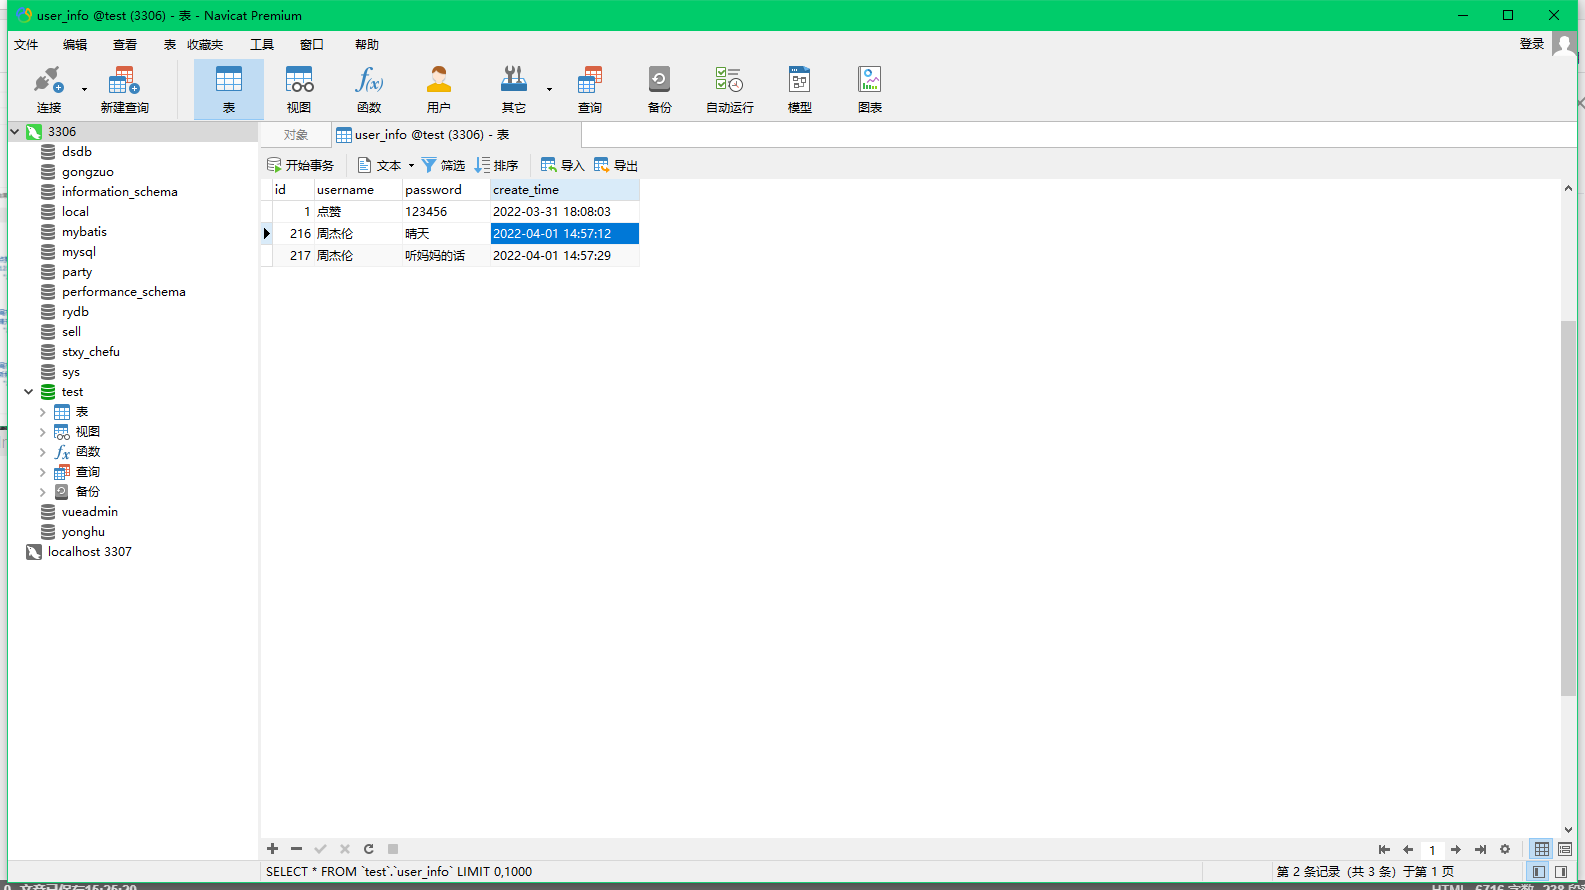Open the 备份 (Backup) toolbar icon
The height and width of the screenshot is (890, 1585).
(659, 89)
